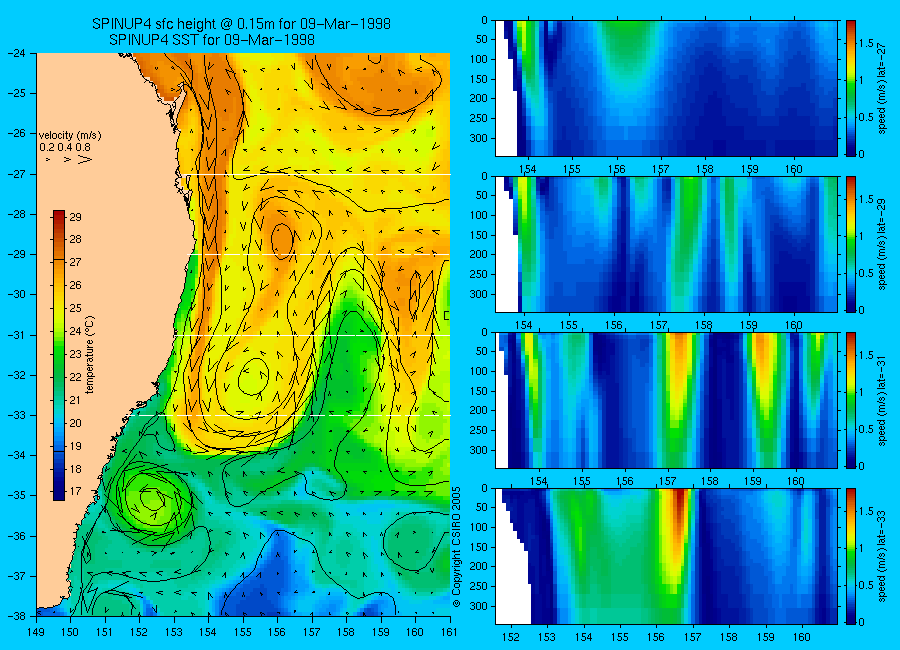Click the title "SPINUP4 sfc height @ 0.15m for 09-Mar-1998"

[x=241, y=24]
